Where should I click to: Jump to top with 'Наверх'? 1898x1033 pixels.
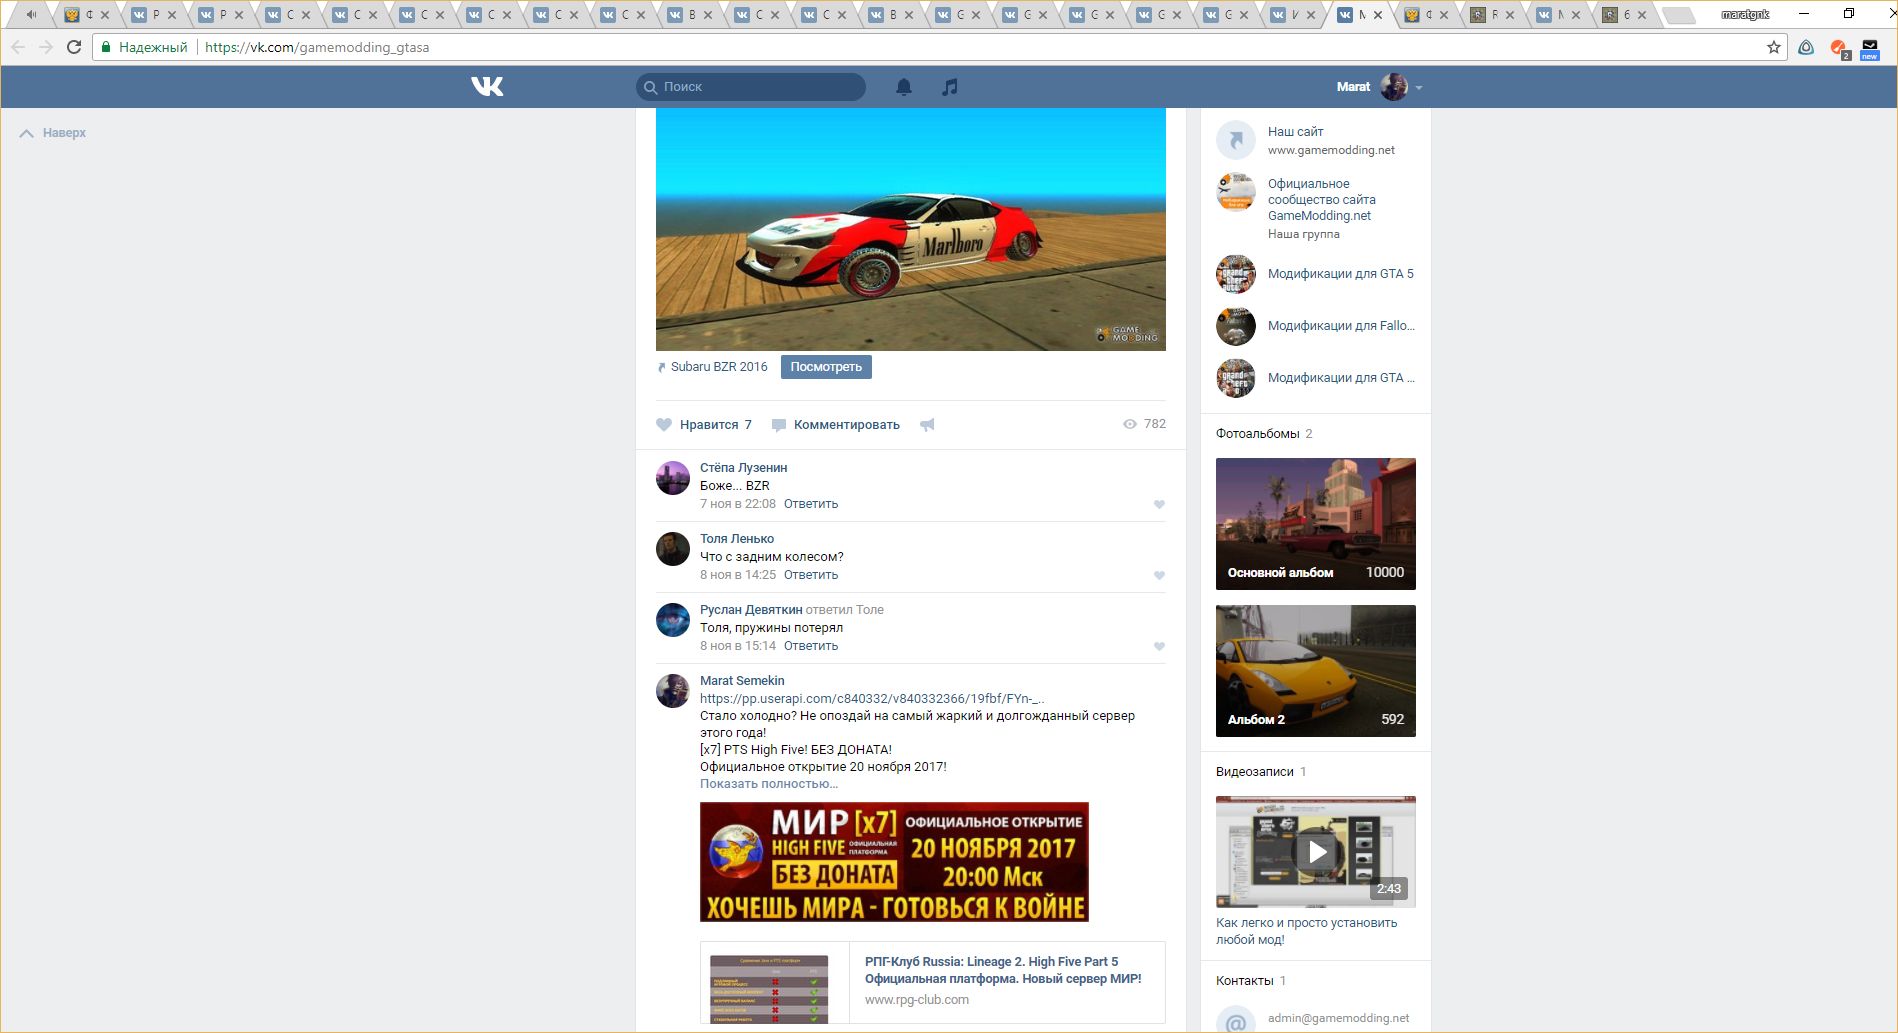[53, 133]
